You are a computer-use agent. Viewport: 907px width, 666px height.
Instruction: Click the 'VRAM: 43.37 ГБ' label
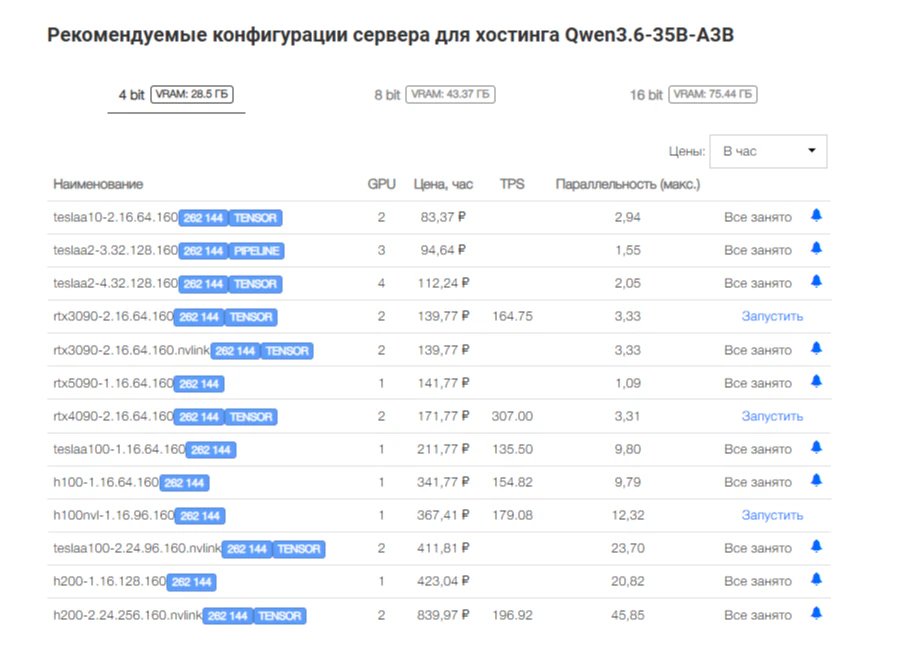pos(451,94)
